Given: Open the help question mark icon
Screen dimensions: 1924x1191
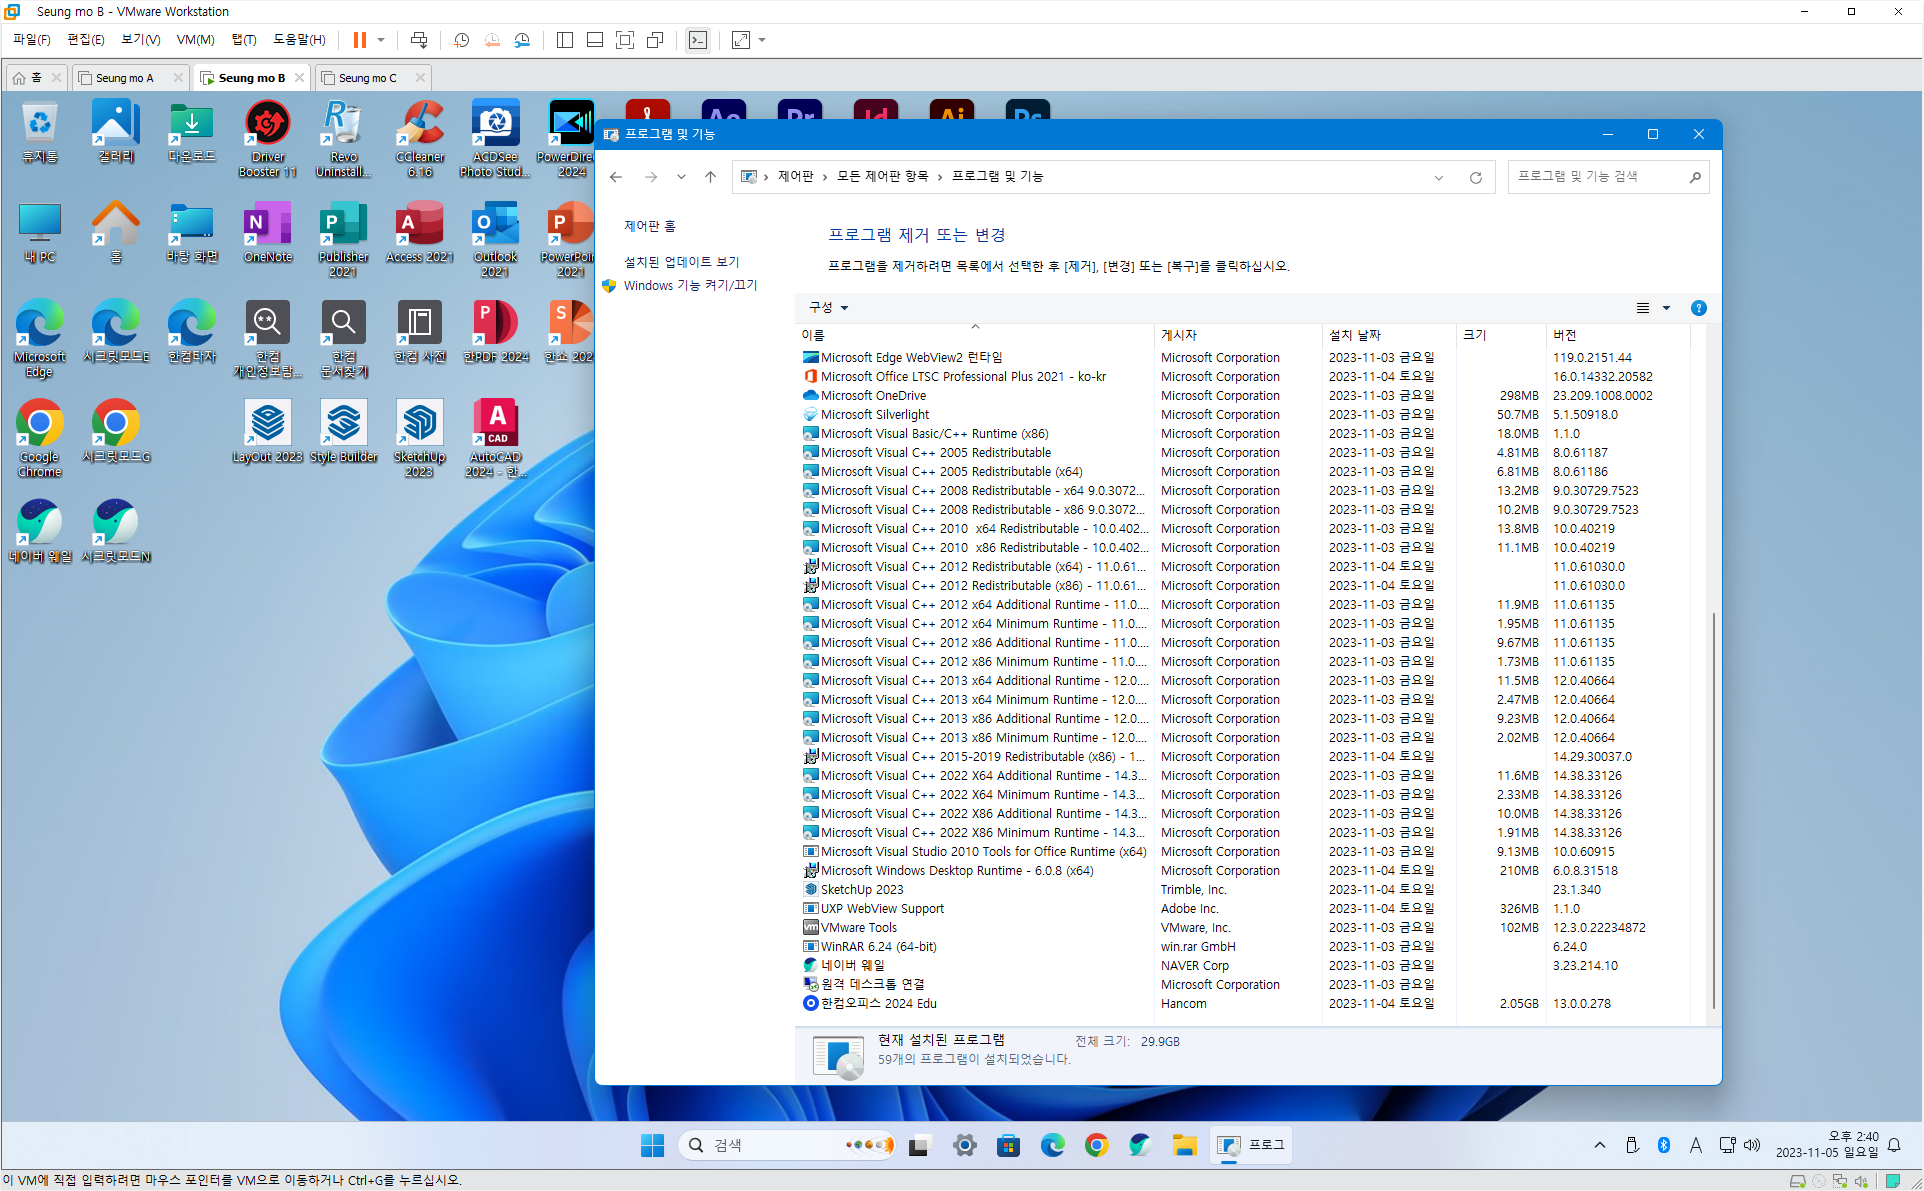Looking at the screenshot, I should point(1698,308).
